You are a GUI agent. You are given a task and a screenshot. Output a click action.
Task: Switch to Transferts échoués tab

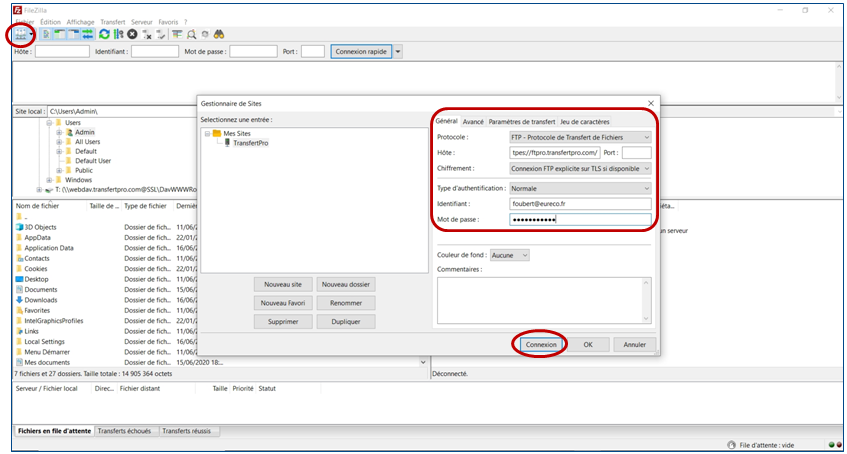[126, 431]
